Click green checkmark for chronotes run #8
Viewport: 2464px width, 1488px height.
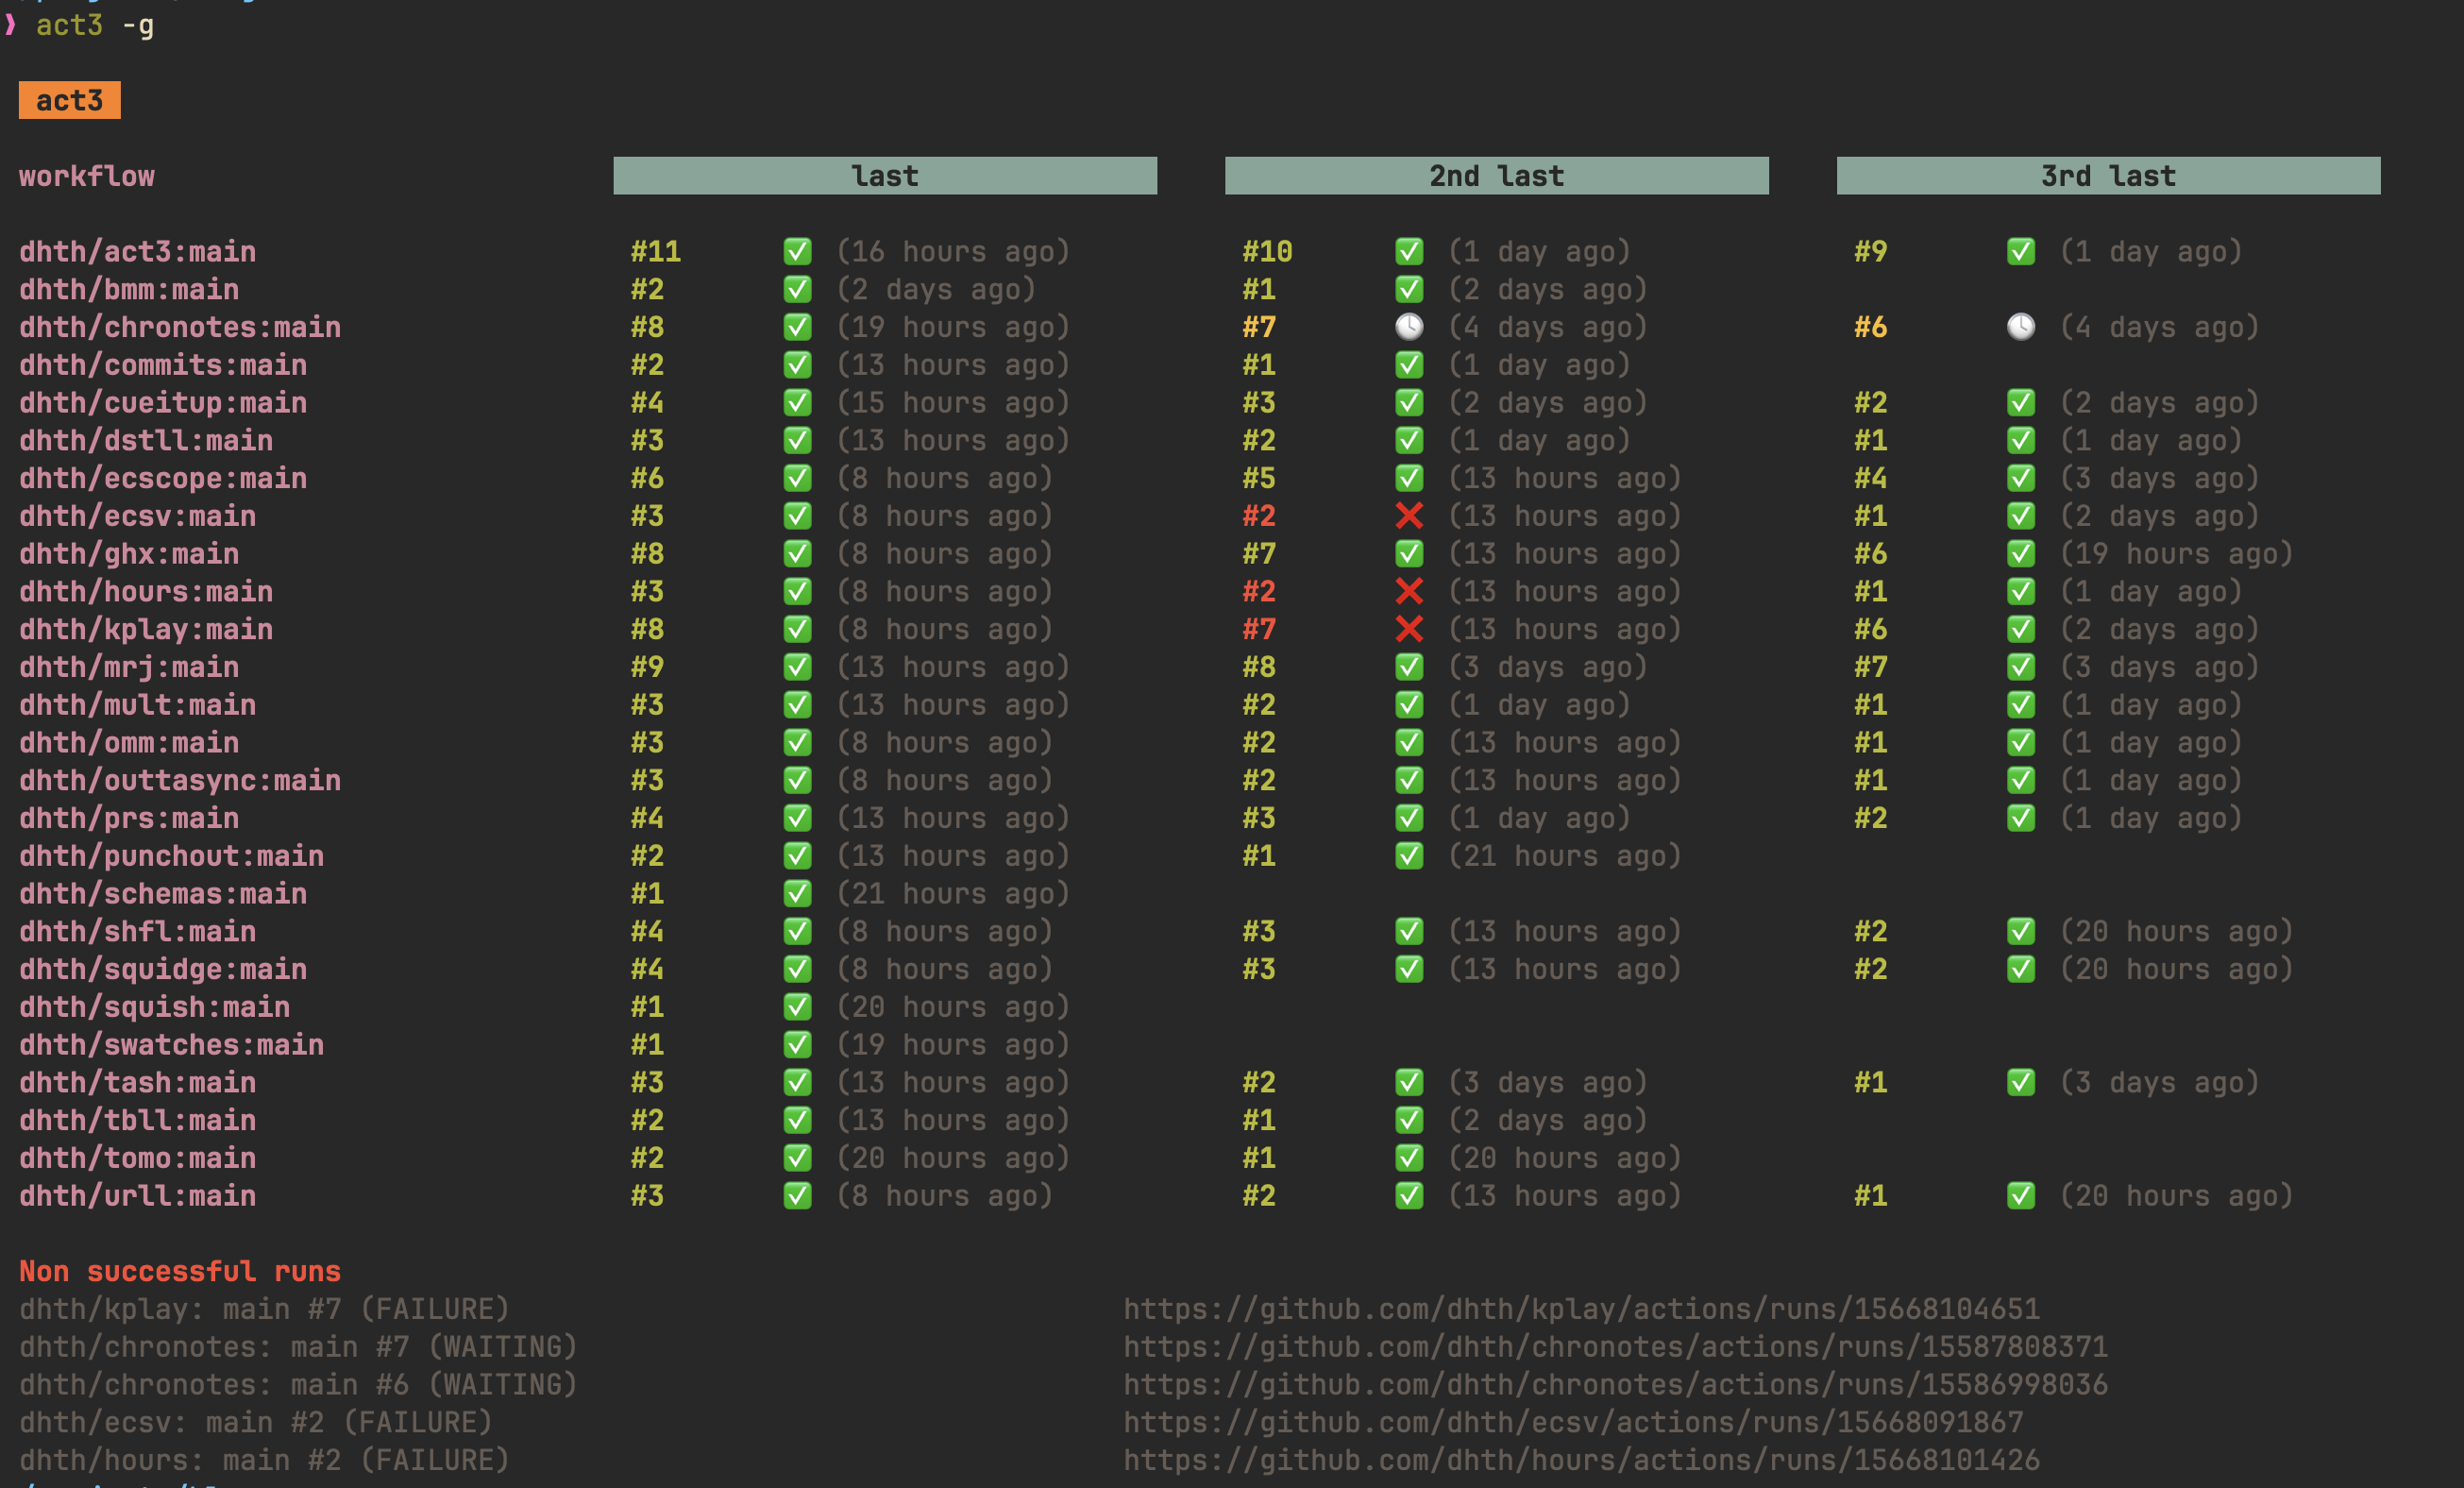pyautogui.click(x=797, y=327)
